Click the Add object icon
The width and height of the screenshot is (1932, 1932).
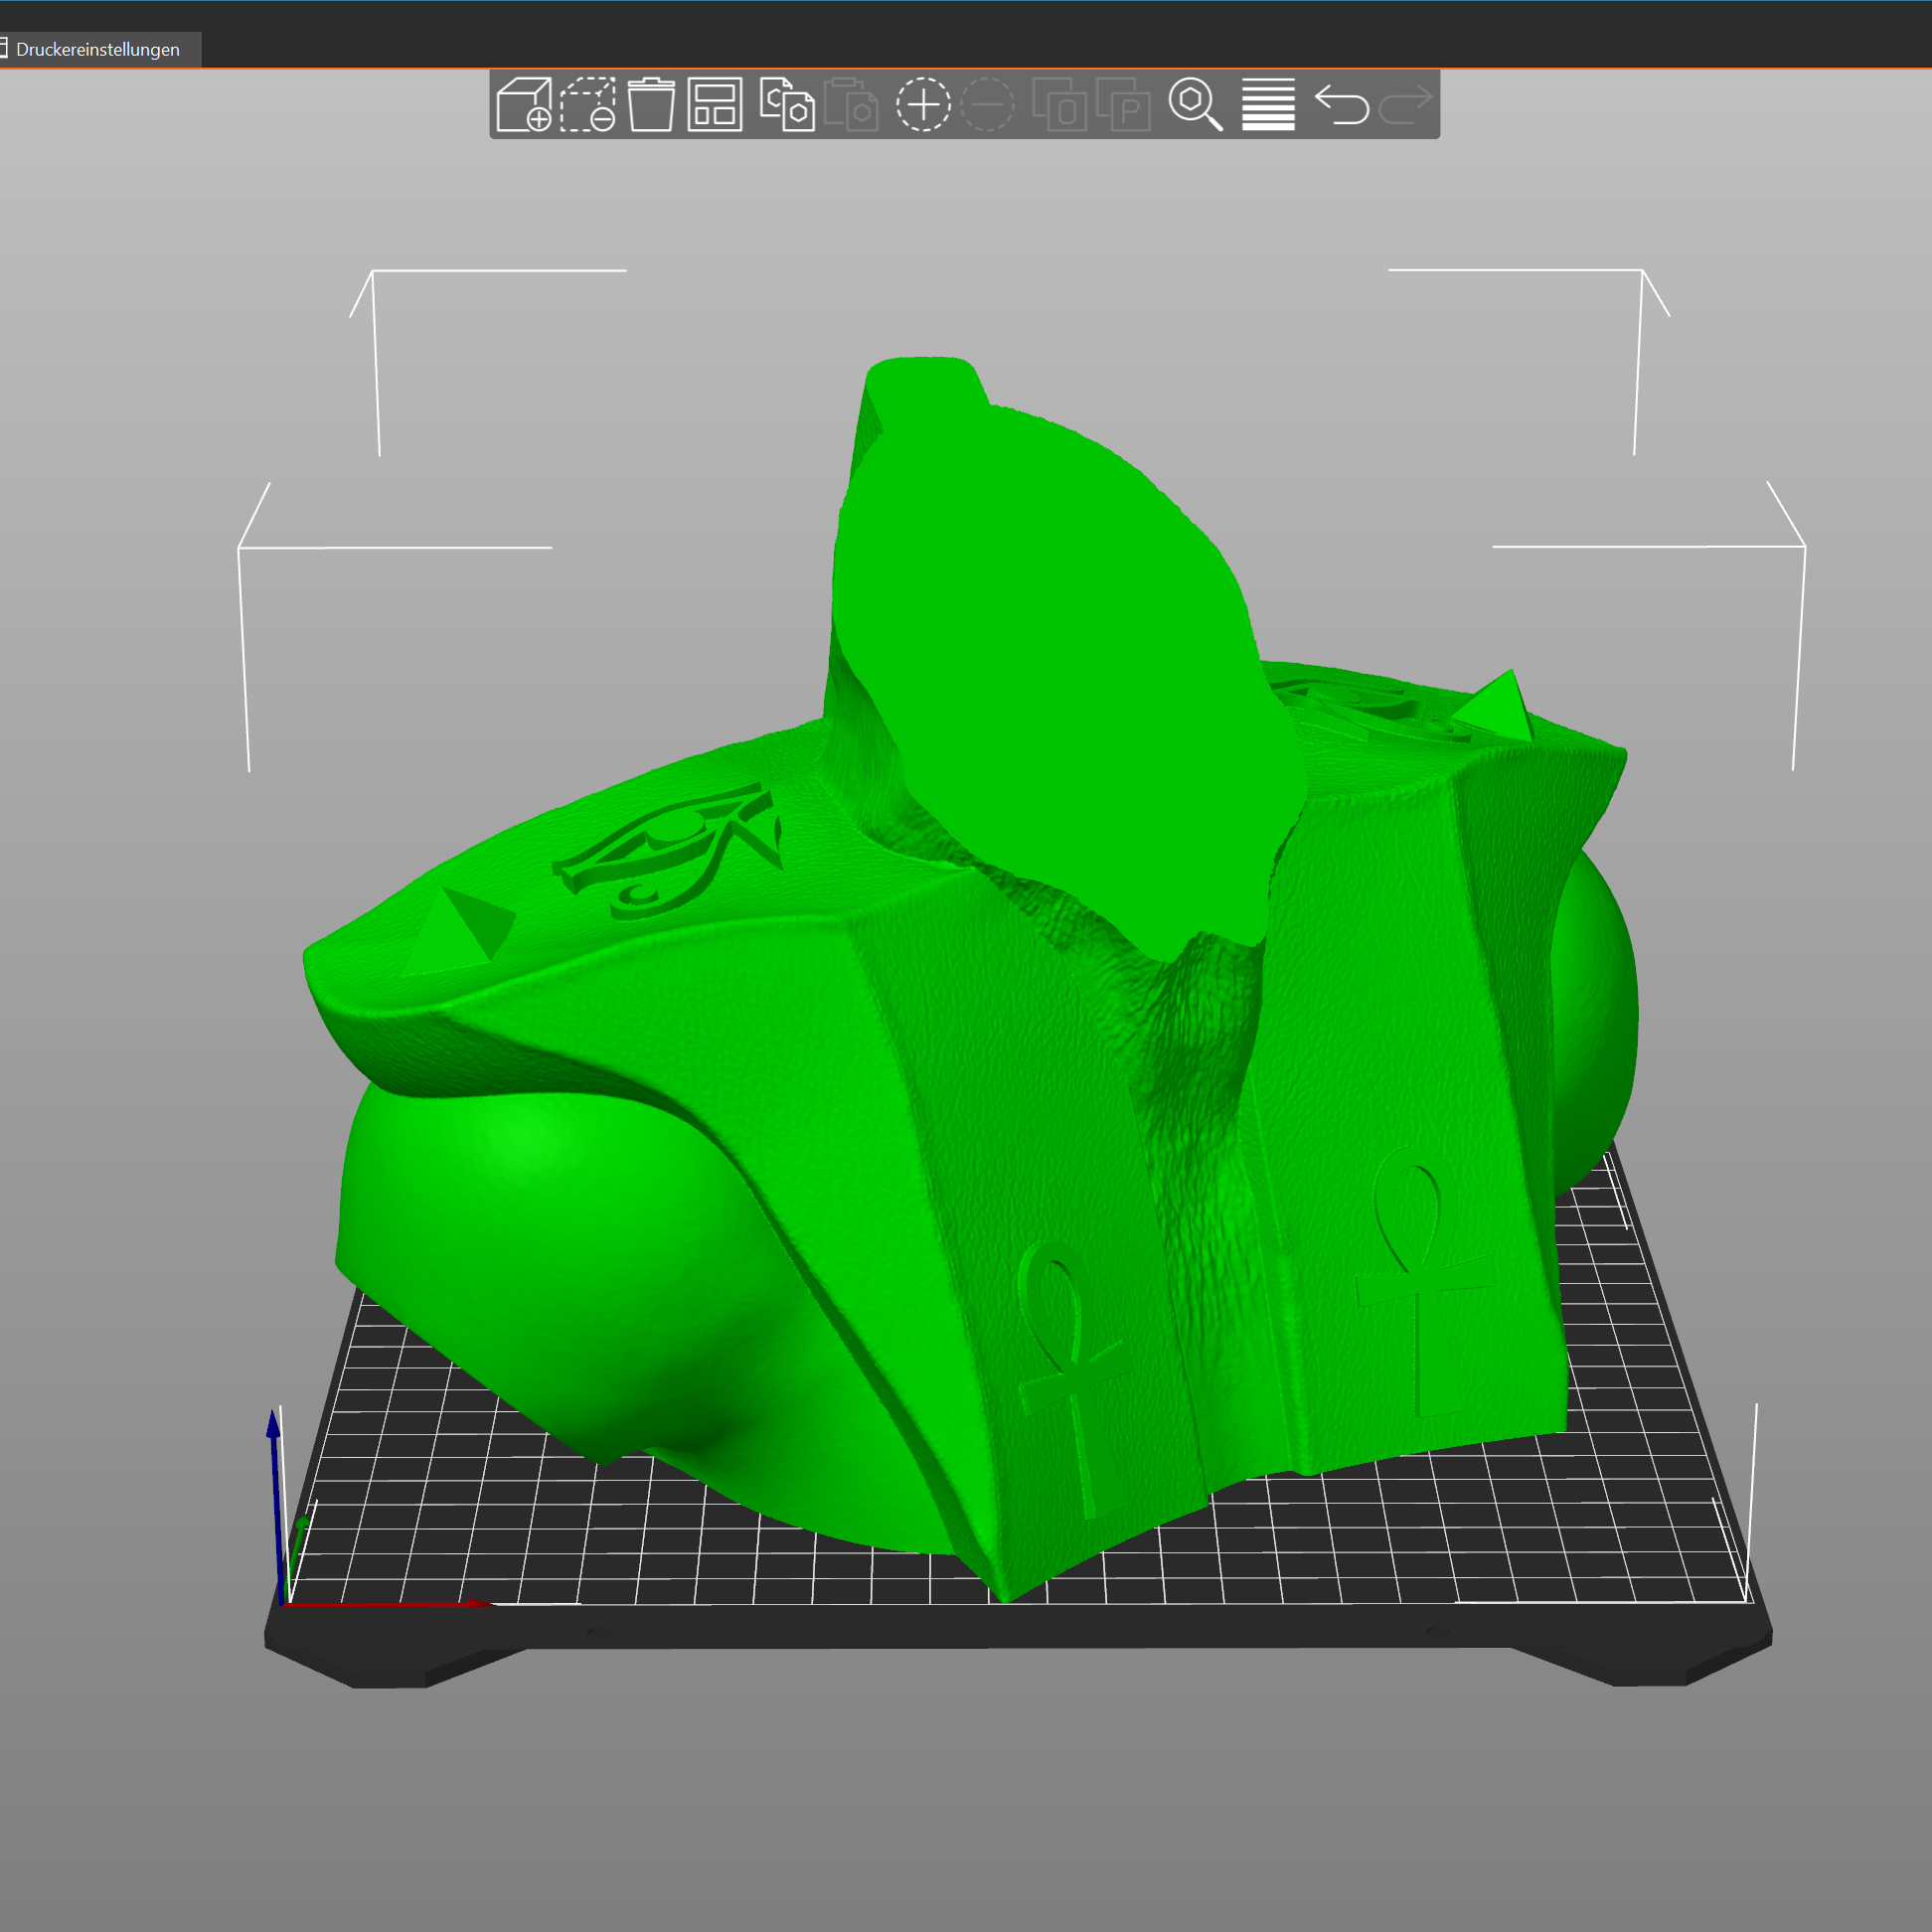(524, 104)
